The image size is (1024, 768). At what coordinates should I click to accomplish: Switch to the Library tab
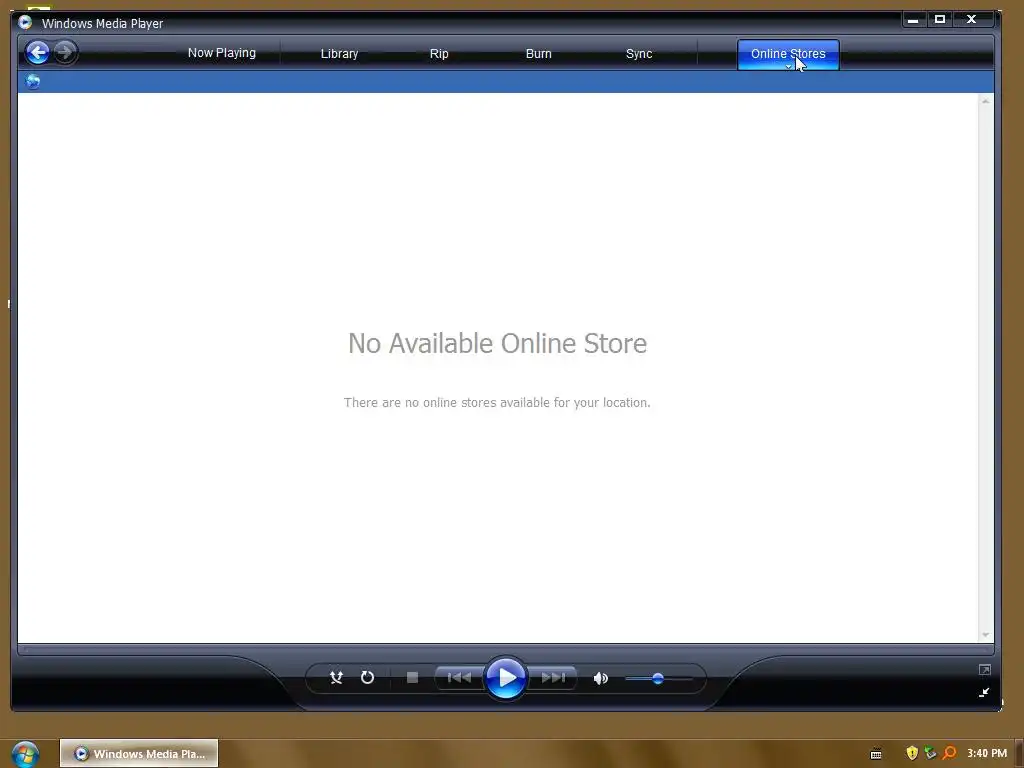(x=340, y=54)
